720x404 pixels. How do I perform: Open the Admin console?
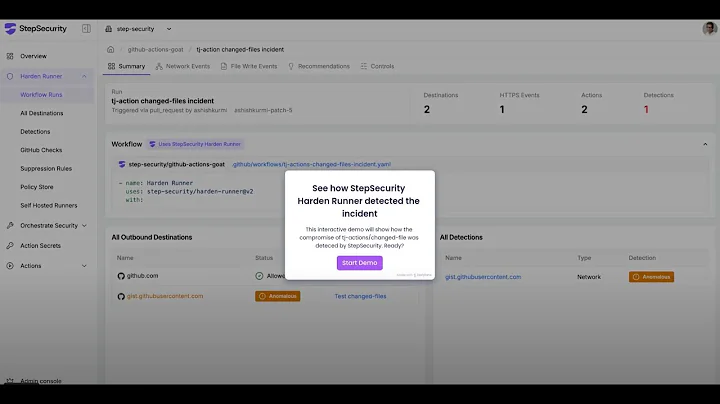[40, 381]
